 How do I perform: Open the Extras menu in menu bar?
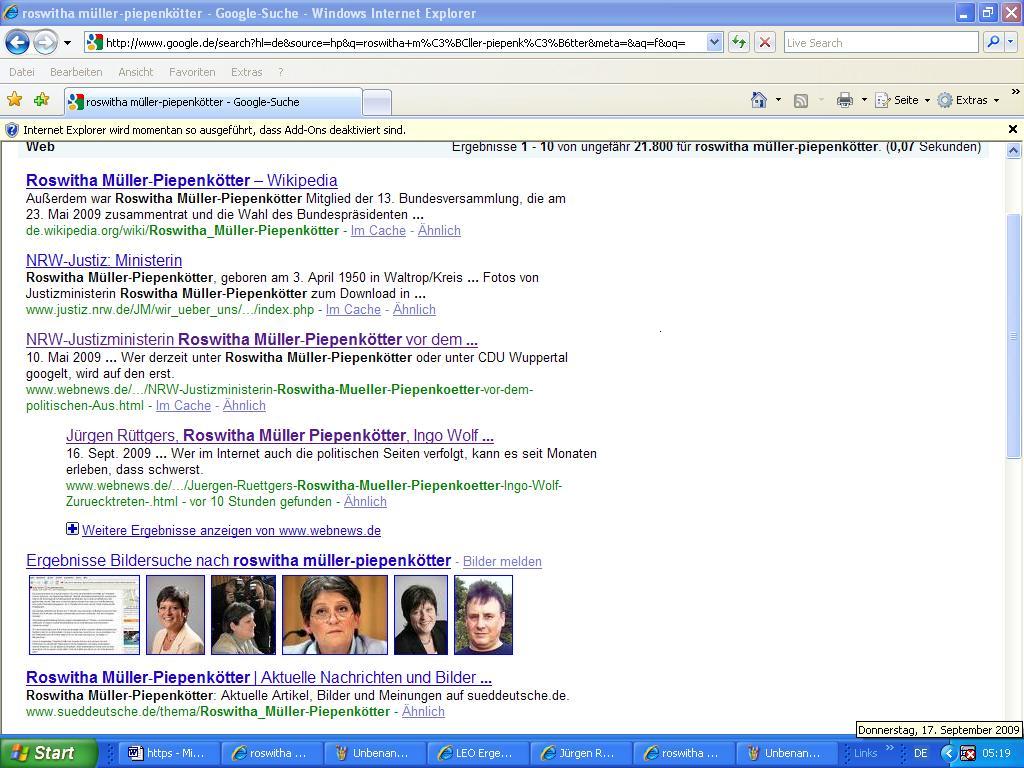(246, 72)
